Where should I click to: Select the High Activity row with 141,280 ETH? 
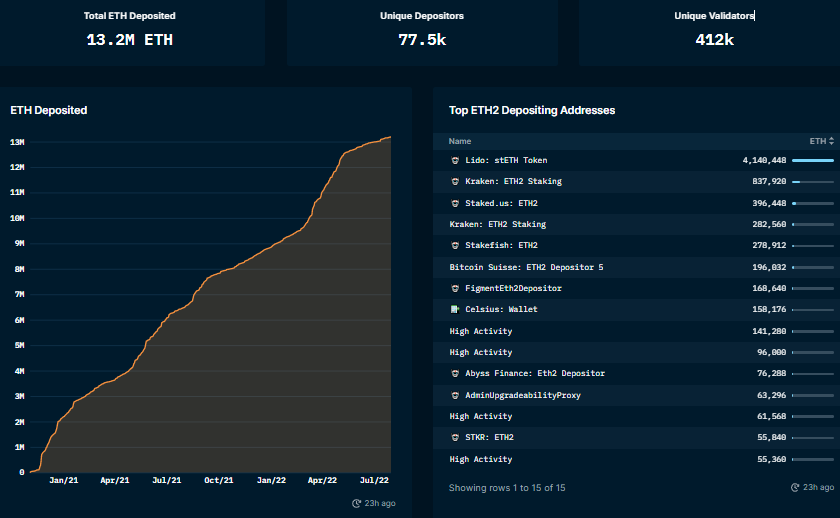pyautogui.click(x=481, y=331)
